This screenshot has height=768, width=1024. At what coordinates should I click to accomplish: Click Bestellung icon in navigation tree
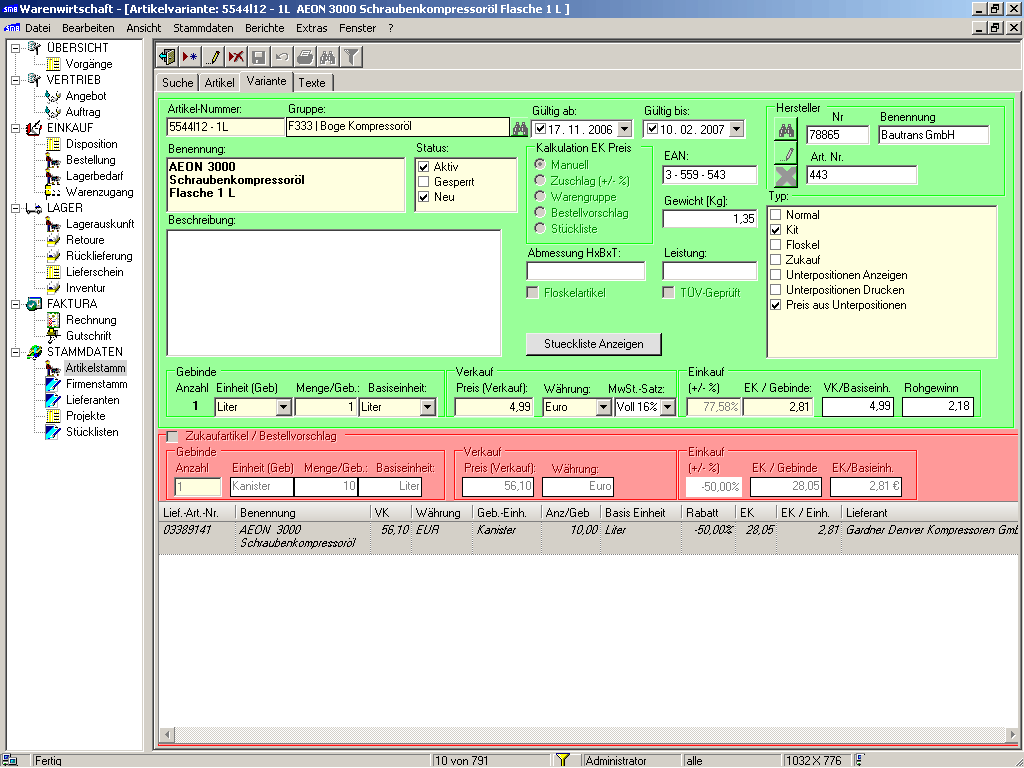click(52, 160)
